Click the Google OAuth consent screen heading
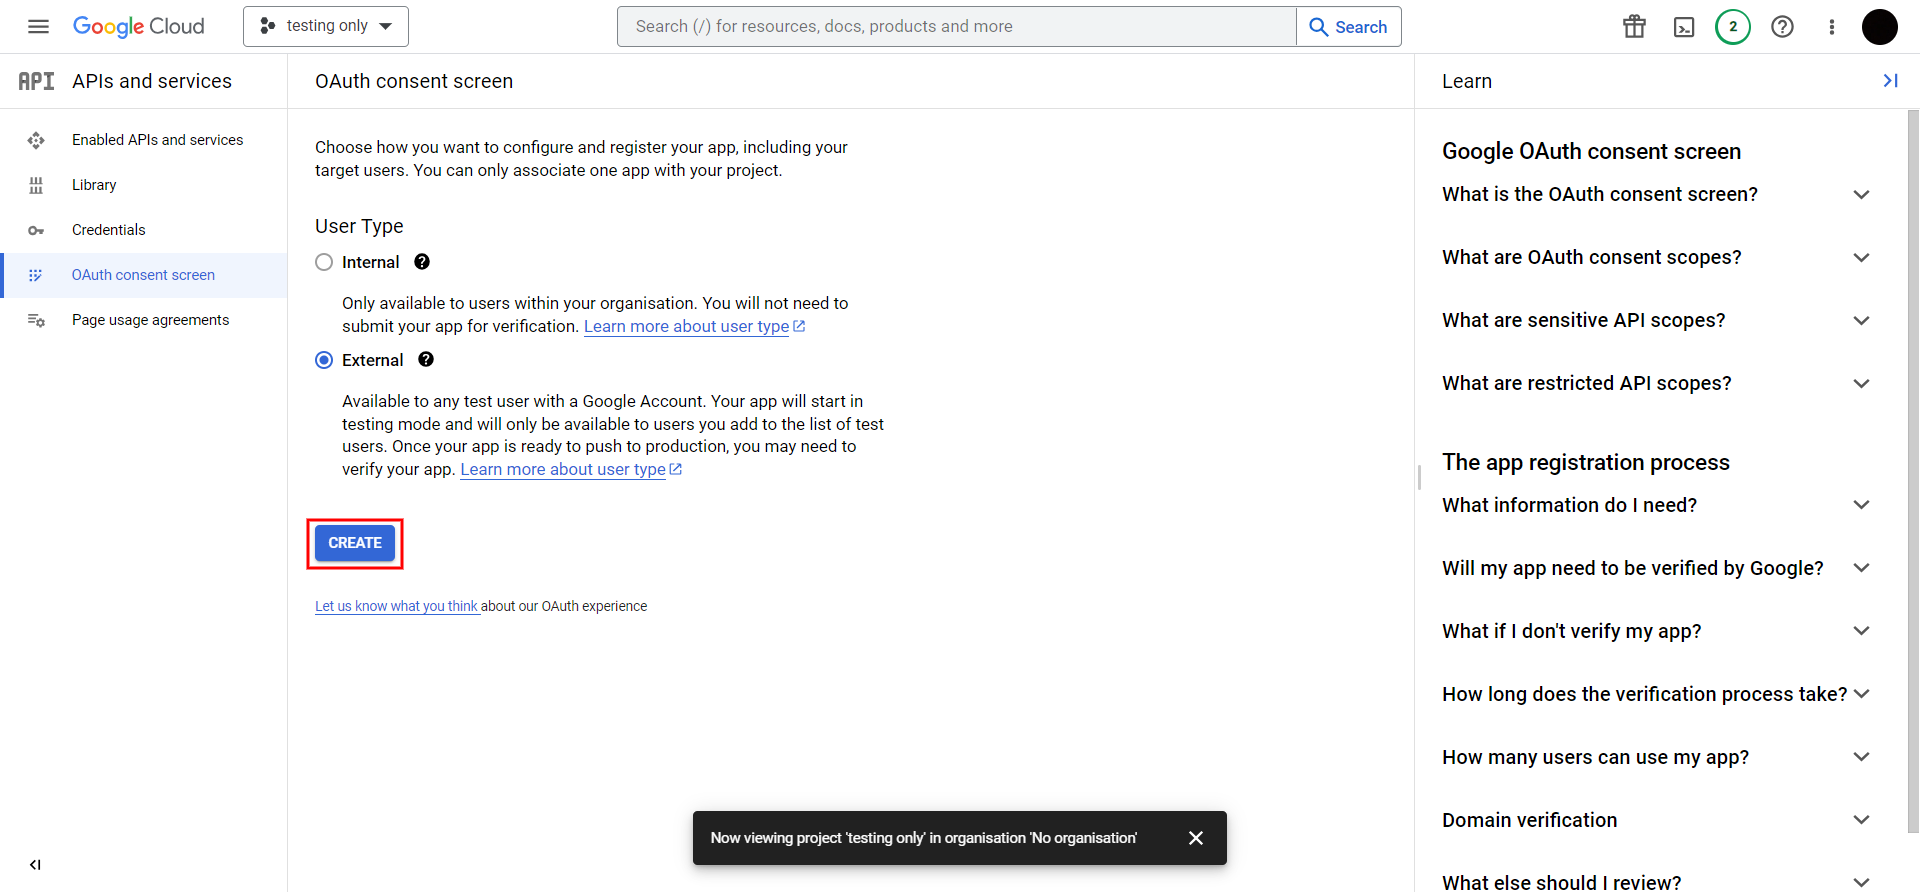This screenshot has height=893, width=1921. coord(1591,151)
